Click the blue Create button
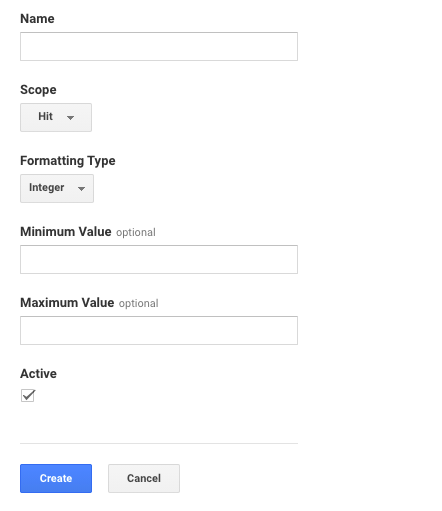 [56, 478]
